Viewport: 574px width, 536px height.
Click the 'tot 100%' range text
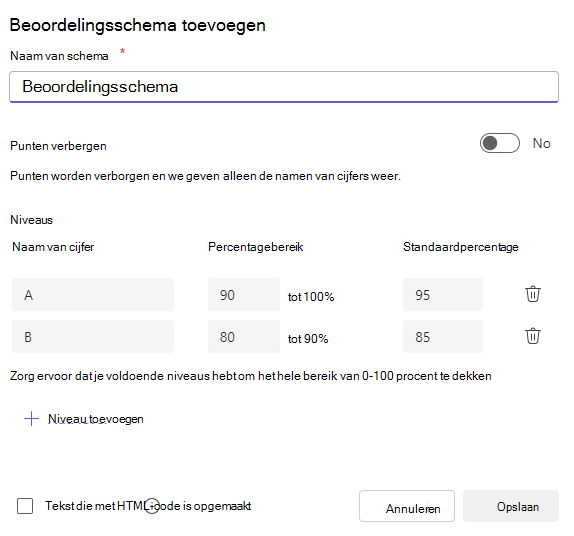tap(311, 297)
